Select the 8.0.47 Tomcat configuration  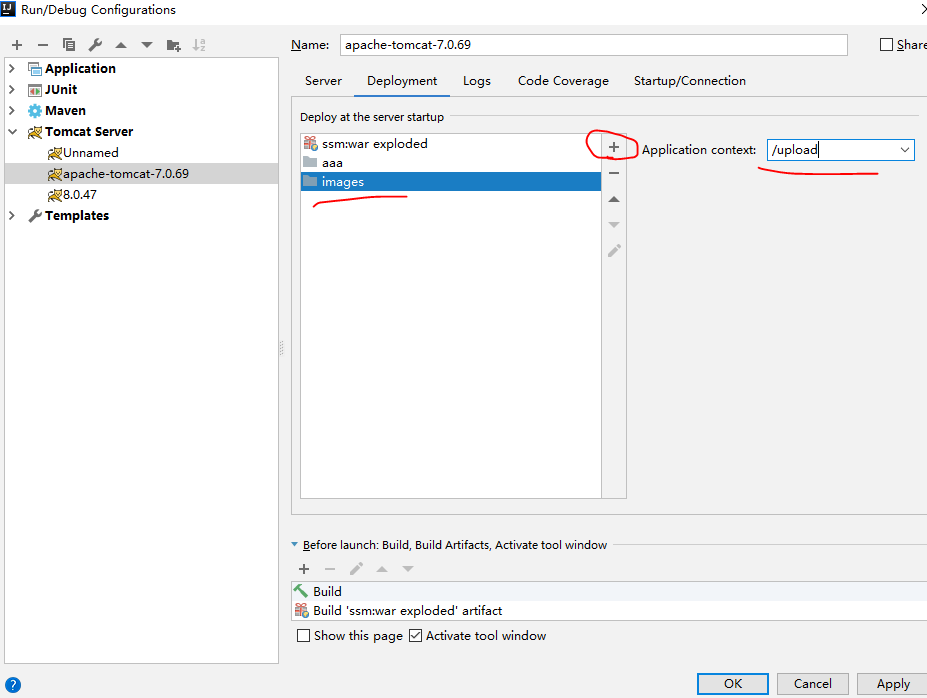(x=73, y=195)
